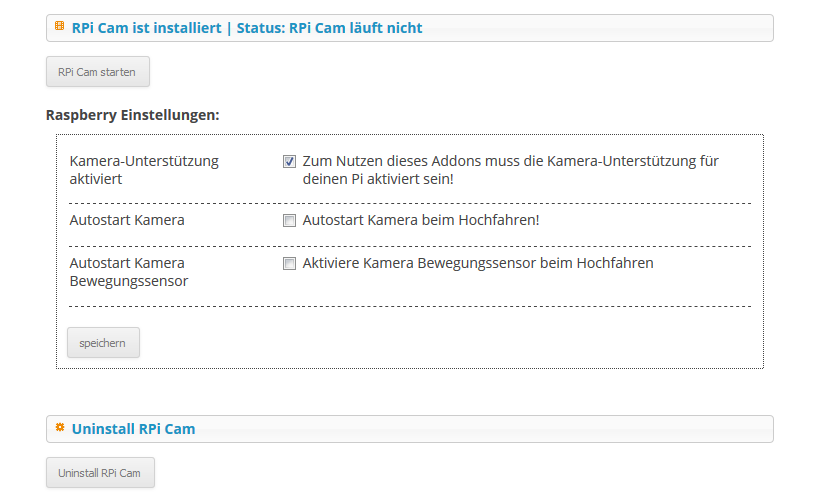
Task: Select the Raspberry Einstellungen heading text
Action: coord(133,115)
